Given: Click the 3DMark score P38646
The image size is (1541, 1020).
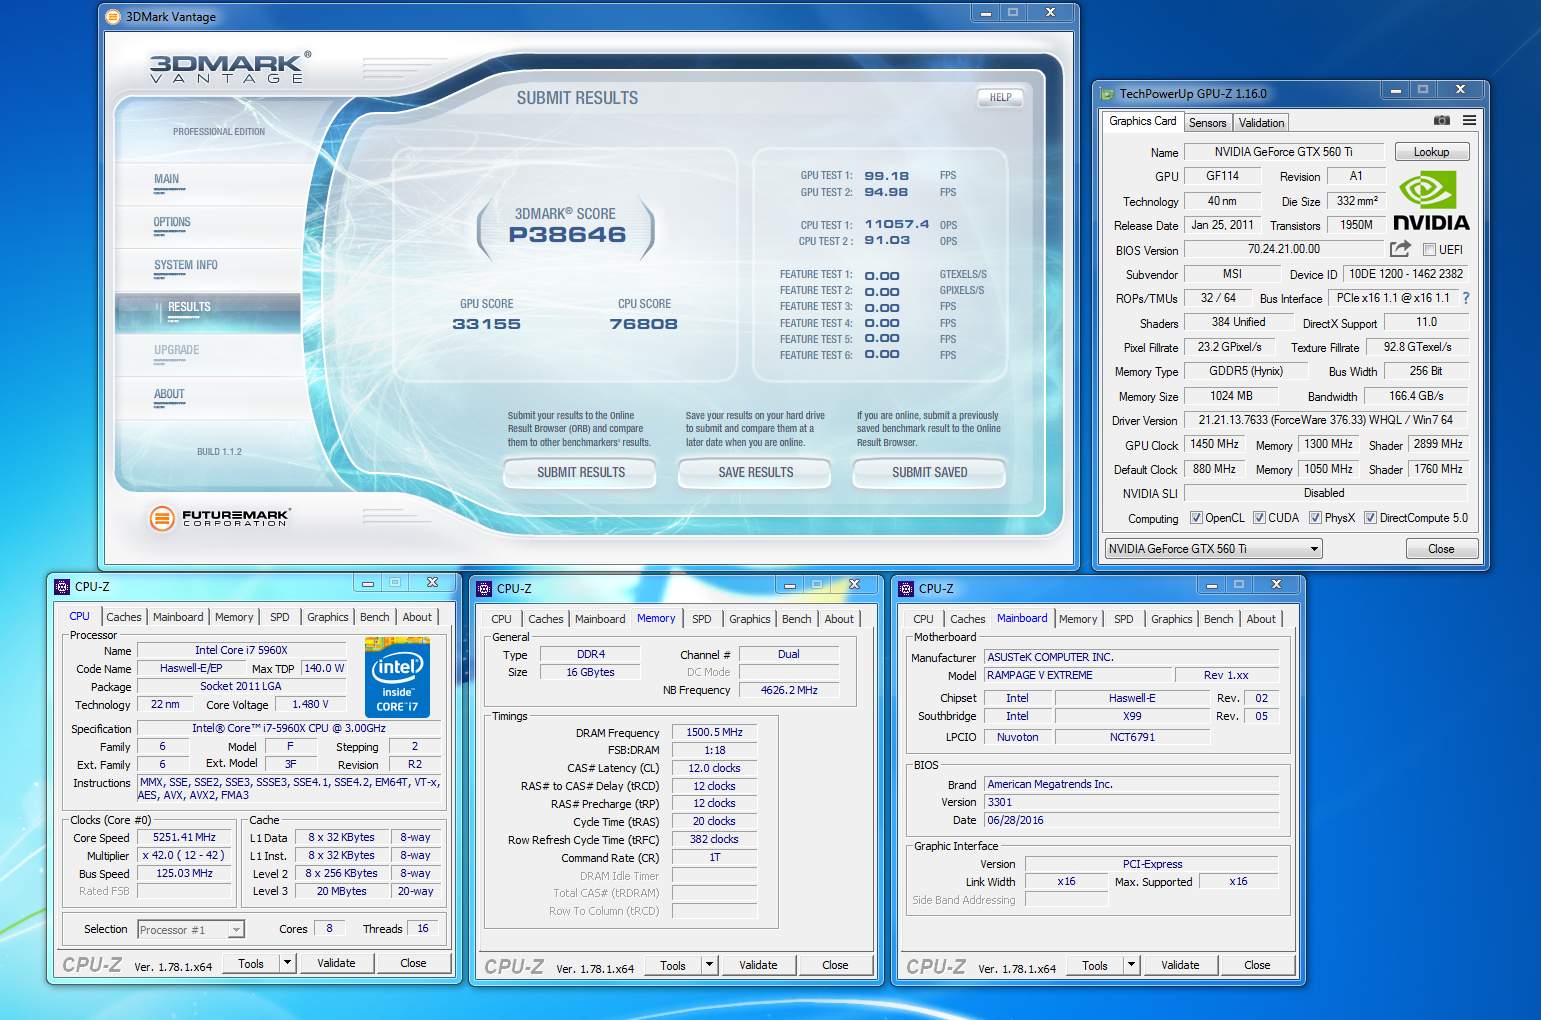Looking at the screenshot, I should tap(567, 235).
